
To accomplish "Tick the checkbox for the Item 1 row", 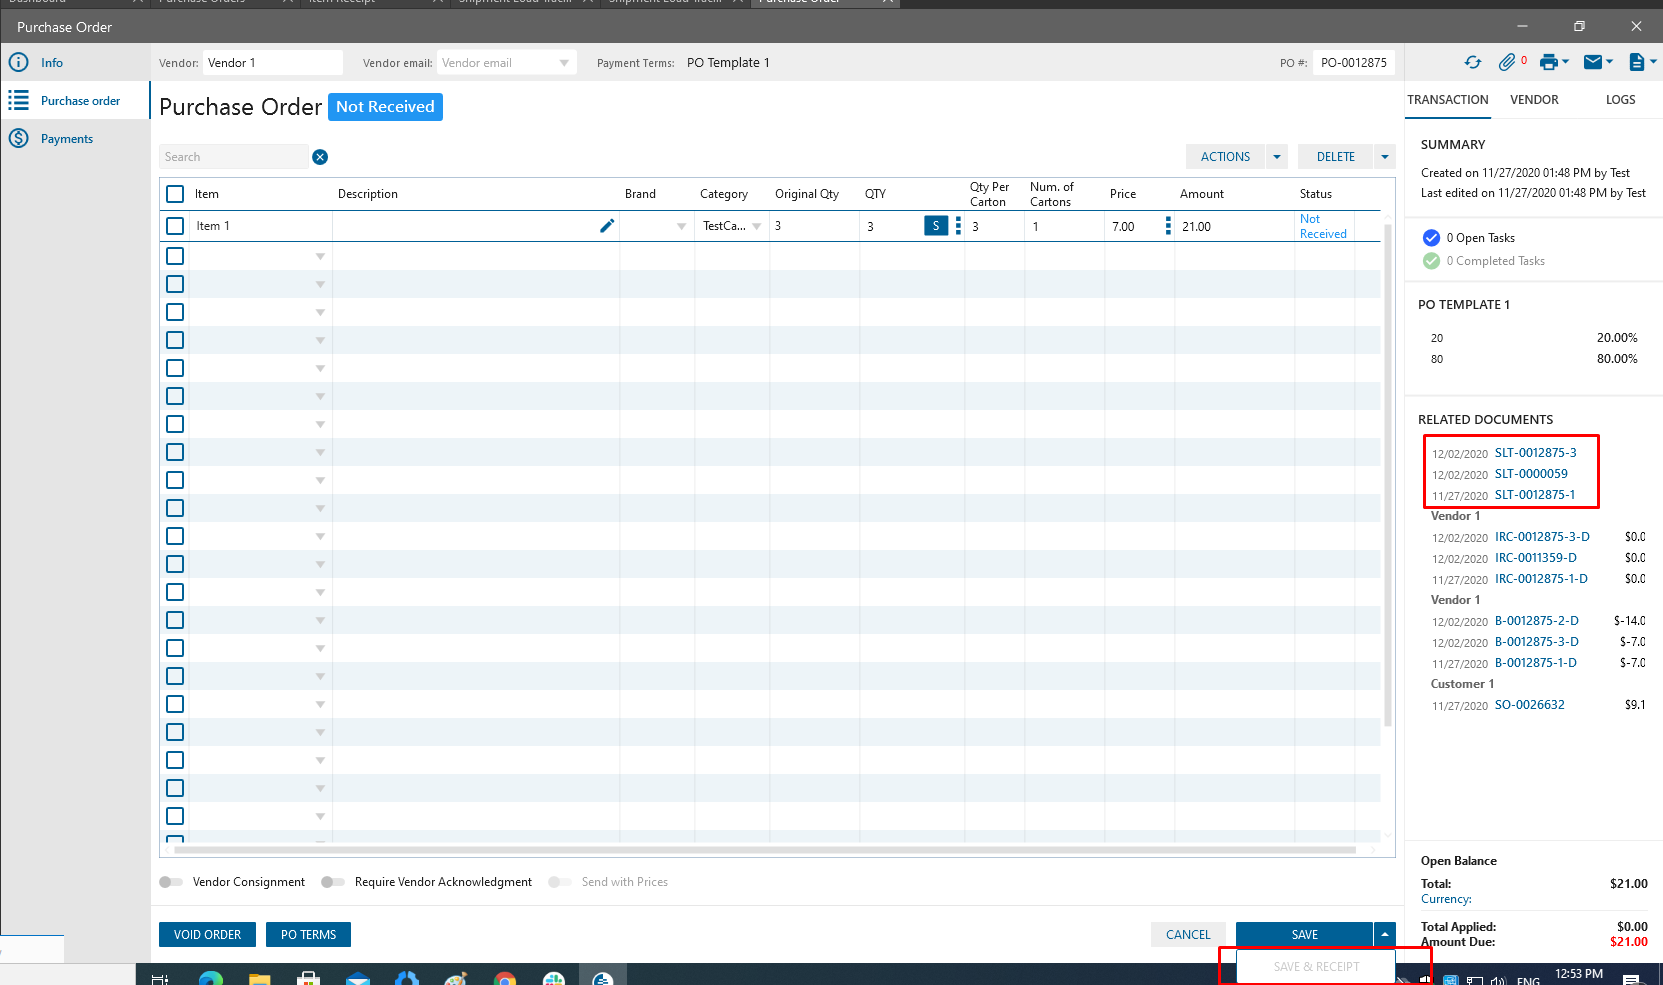I will 175,226.
